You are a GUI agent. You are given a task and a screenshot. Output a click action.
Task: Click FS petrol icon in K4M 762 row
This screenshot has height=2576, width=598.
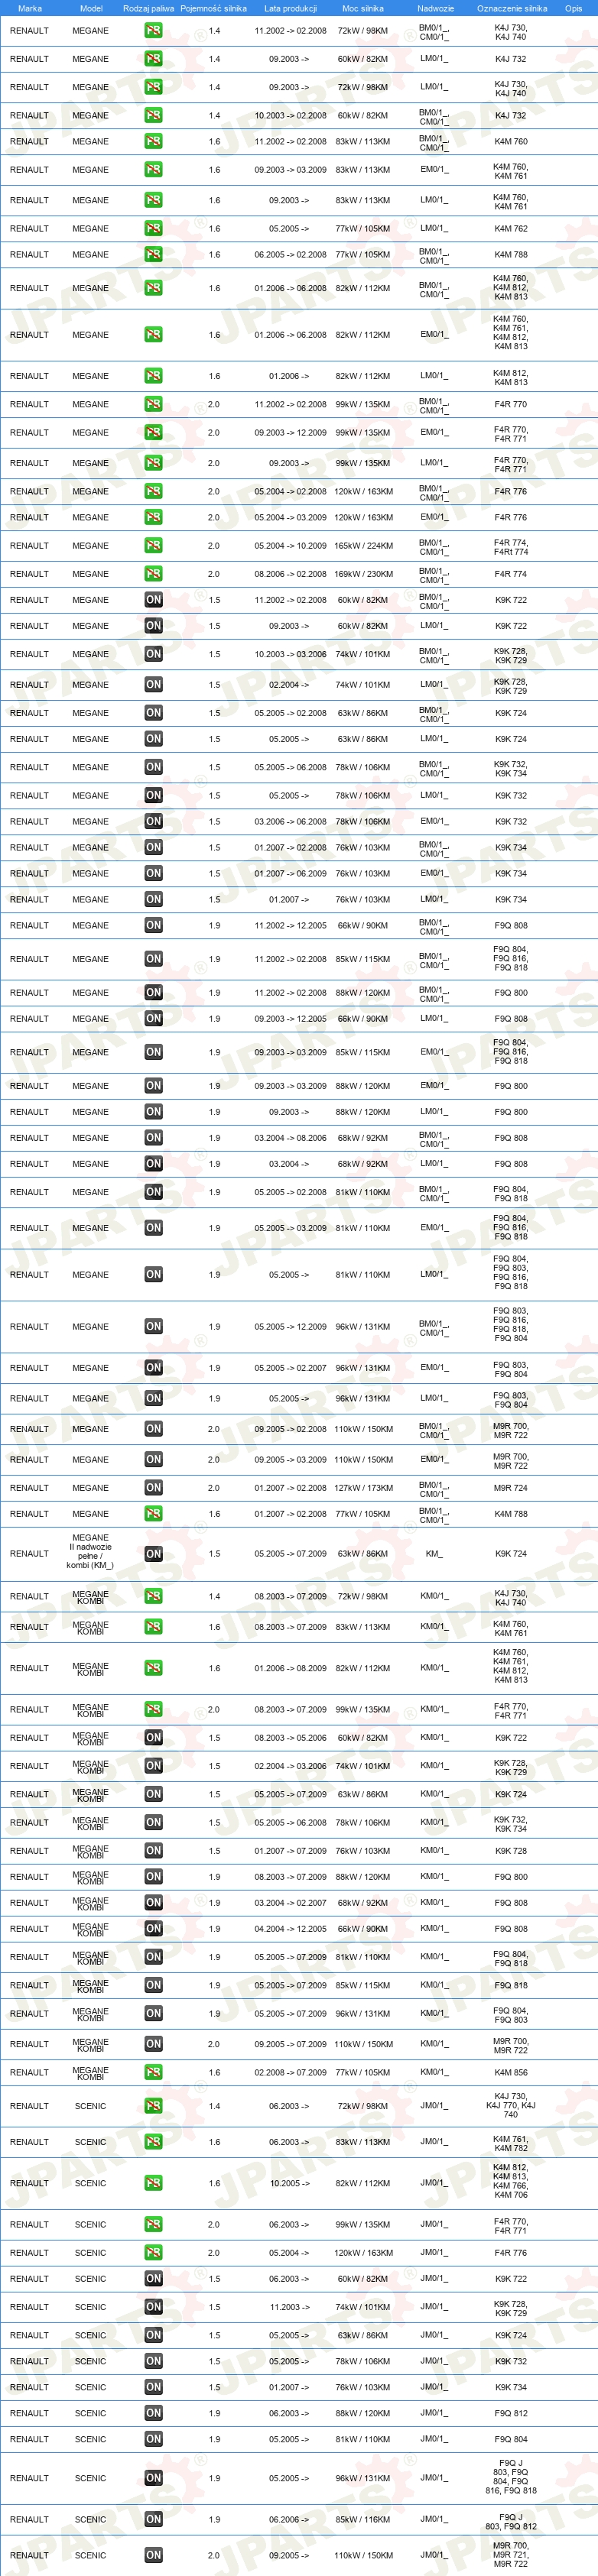coord(153,228)
